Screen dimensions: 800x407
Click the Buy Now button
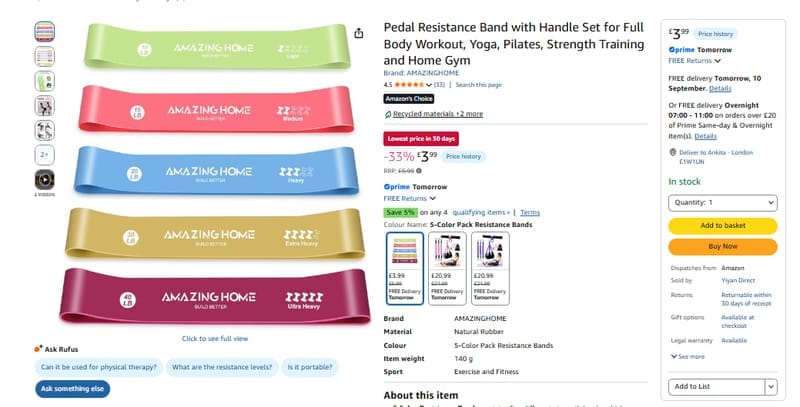(x=722, y=246)
